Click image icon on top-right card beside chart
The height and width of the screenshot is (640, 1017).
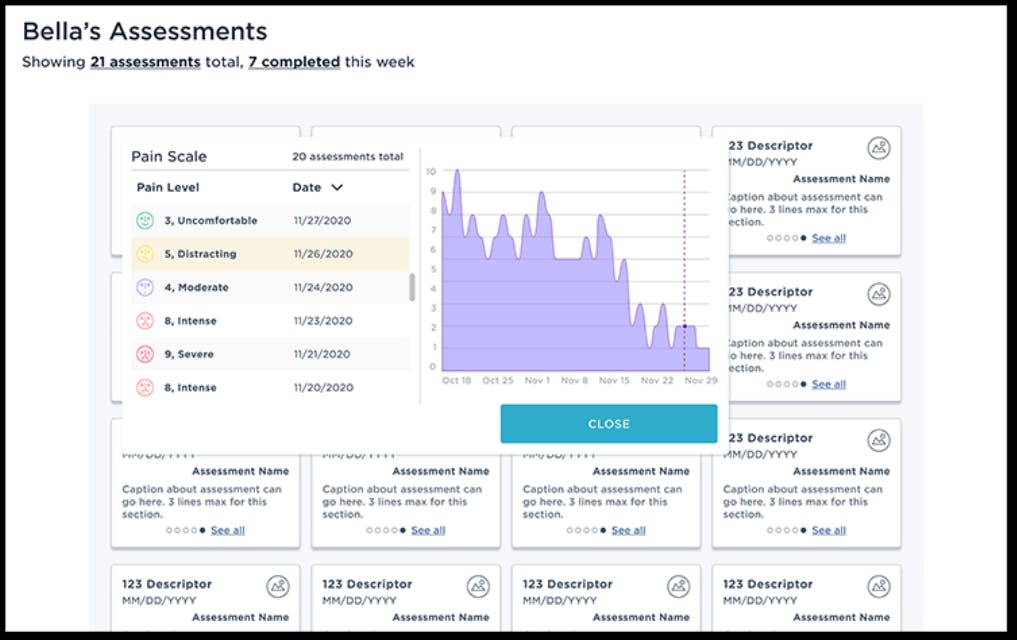[x=879, y=148]
